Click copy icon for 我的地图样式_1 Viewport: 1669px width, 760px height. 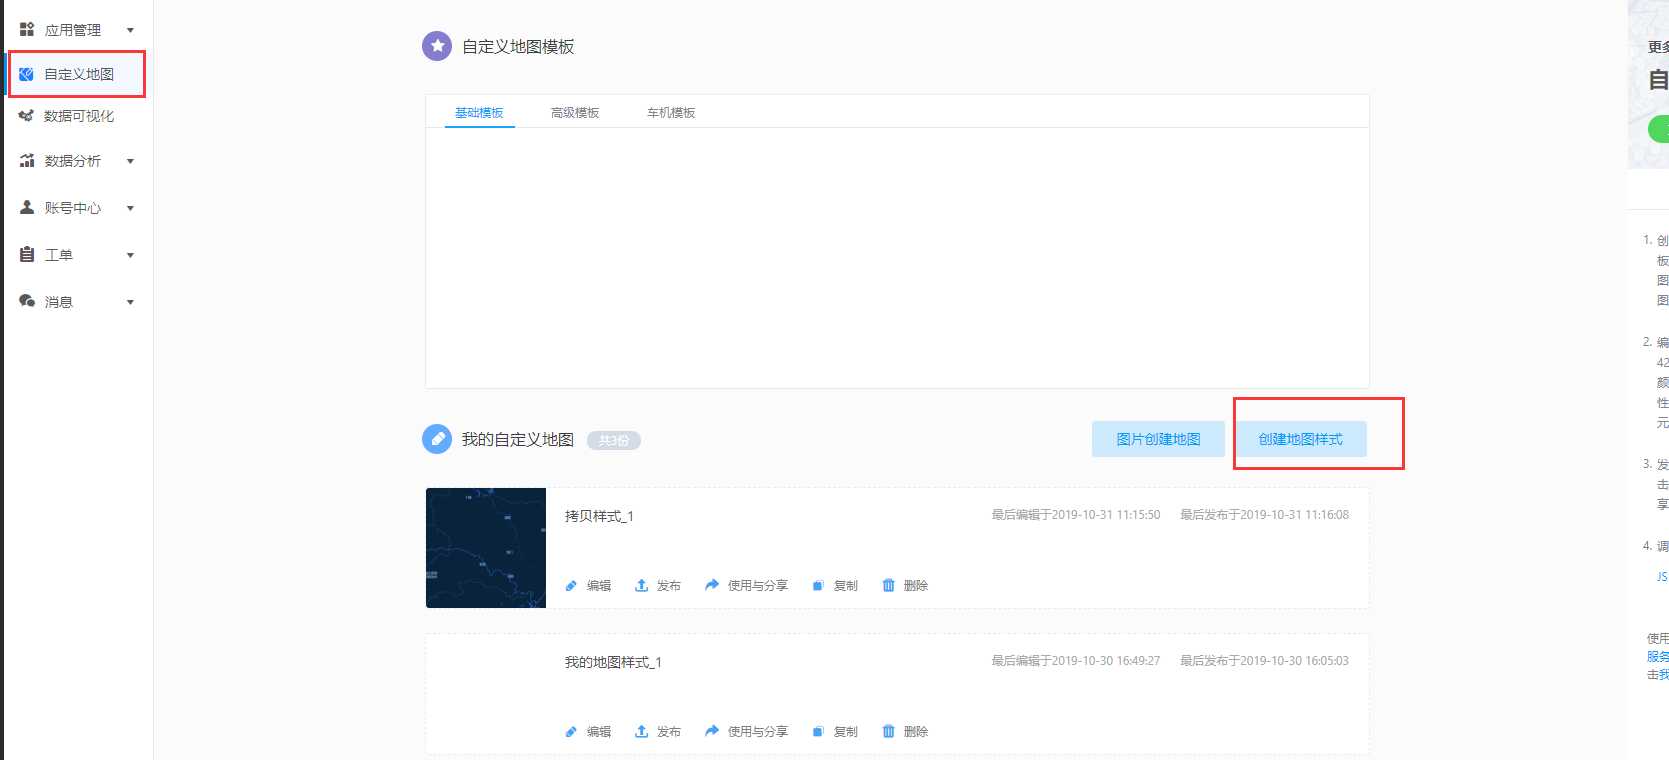pyautogui.click(x=818, y=732)
